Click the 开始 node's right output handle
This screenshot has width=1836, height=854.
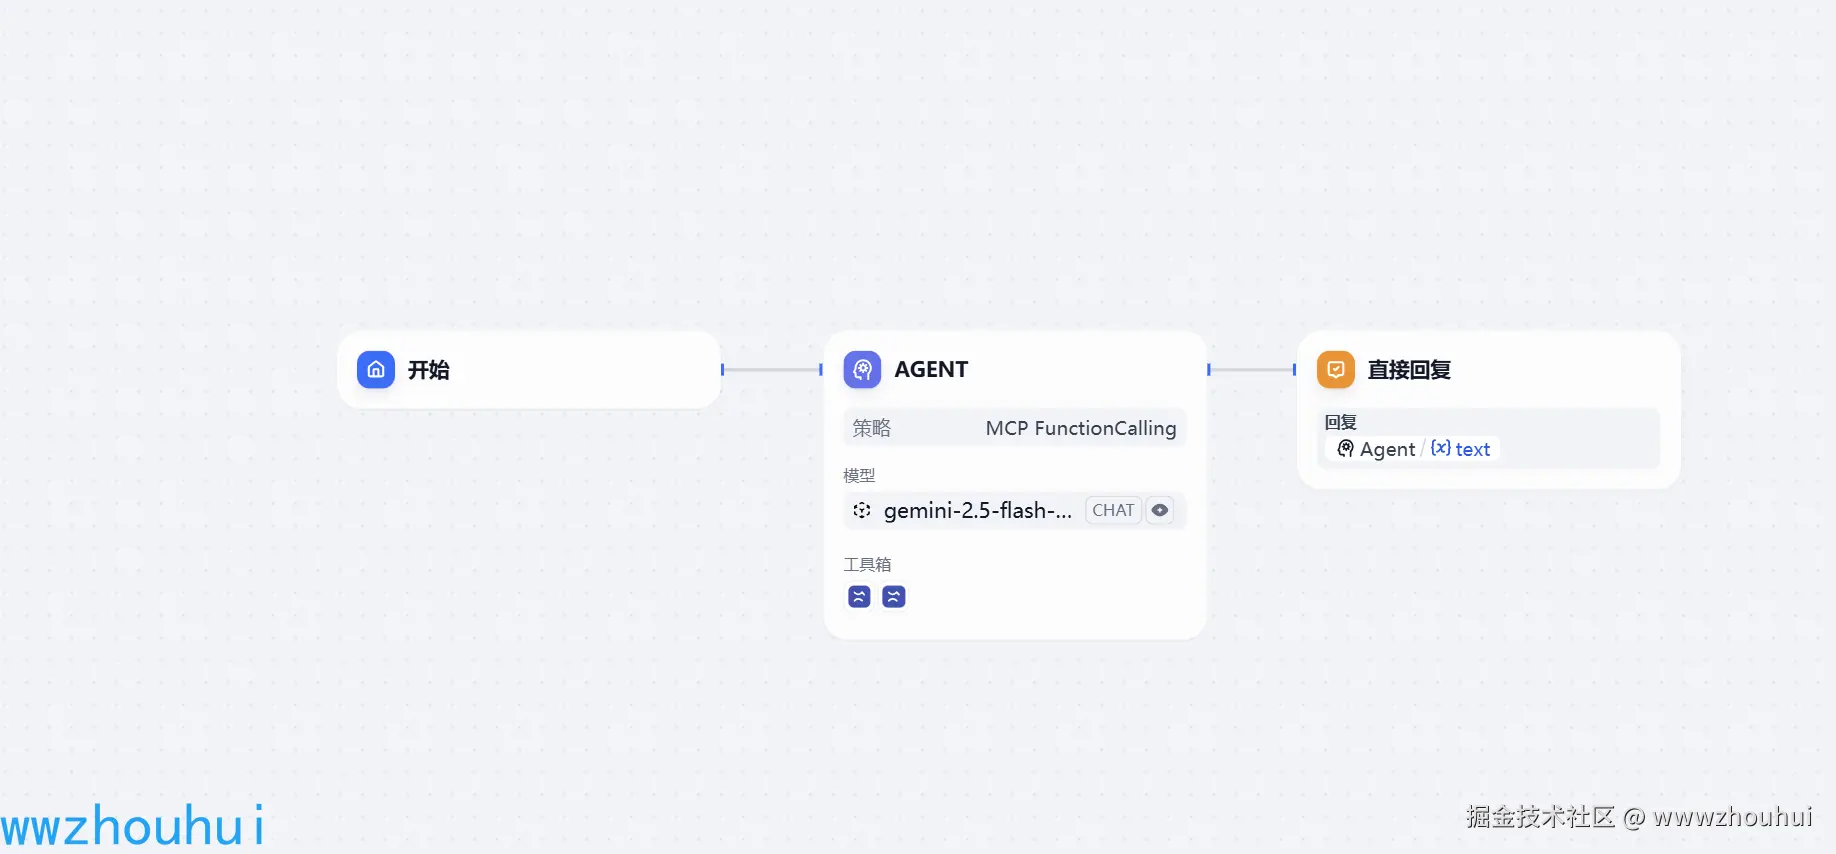pos(722,370)
